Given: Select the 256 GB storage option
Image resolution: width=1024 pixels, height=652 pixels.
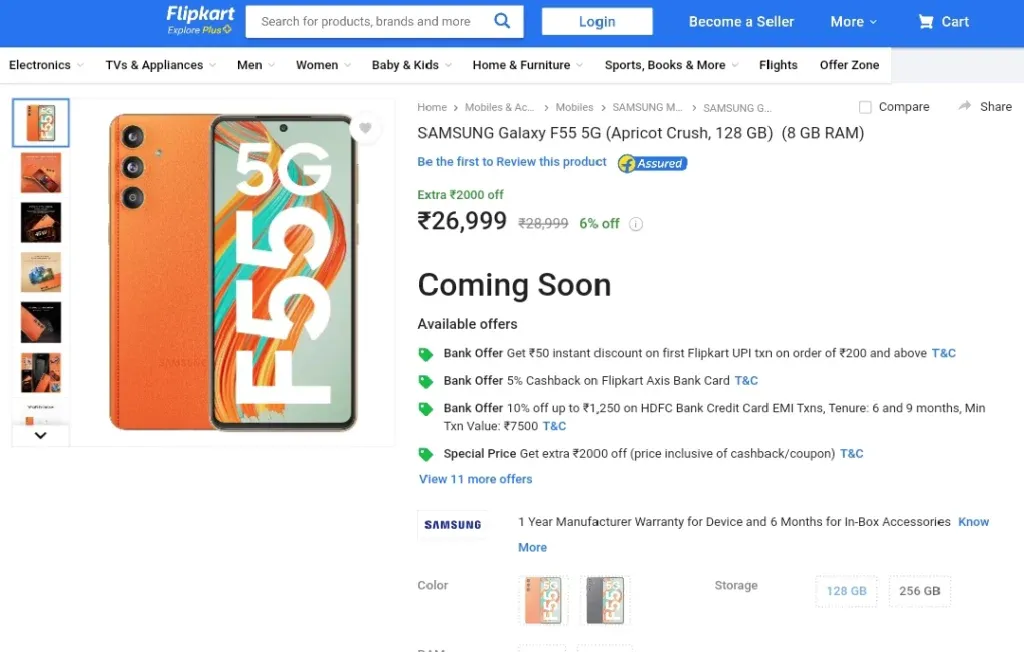Looking at the screenshot, I should [920, 591].
